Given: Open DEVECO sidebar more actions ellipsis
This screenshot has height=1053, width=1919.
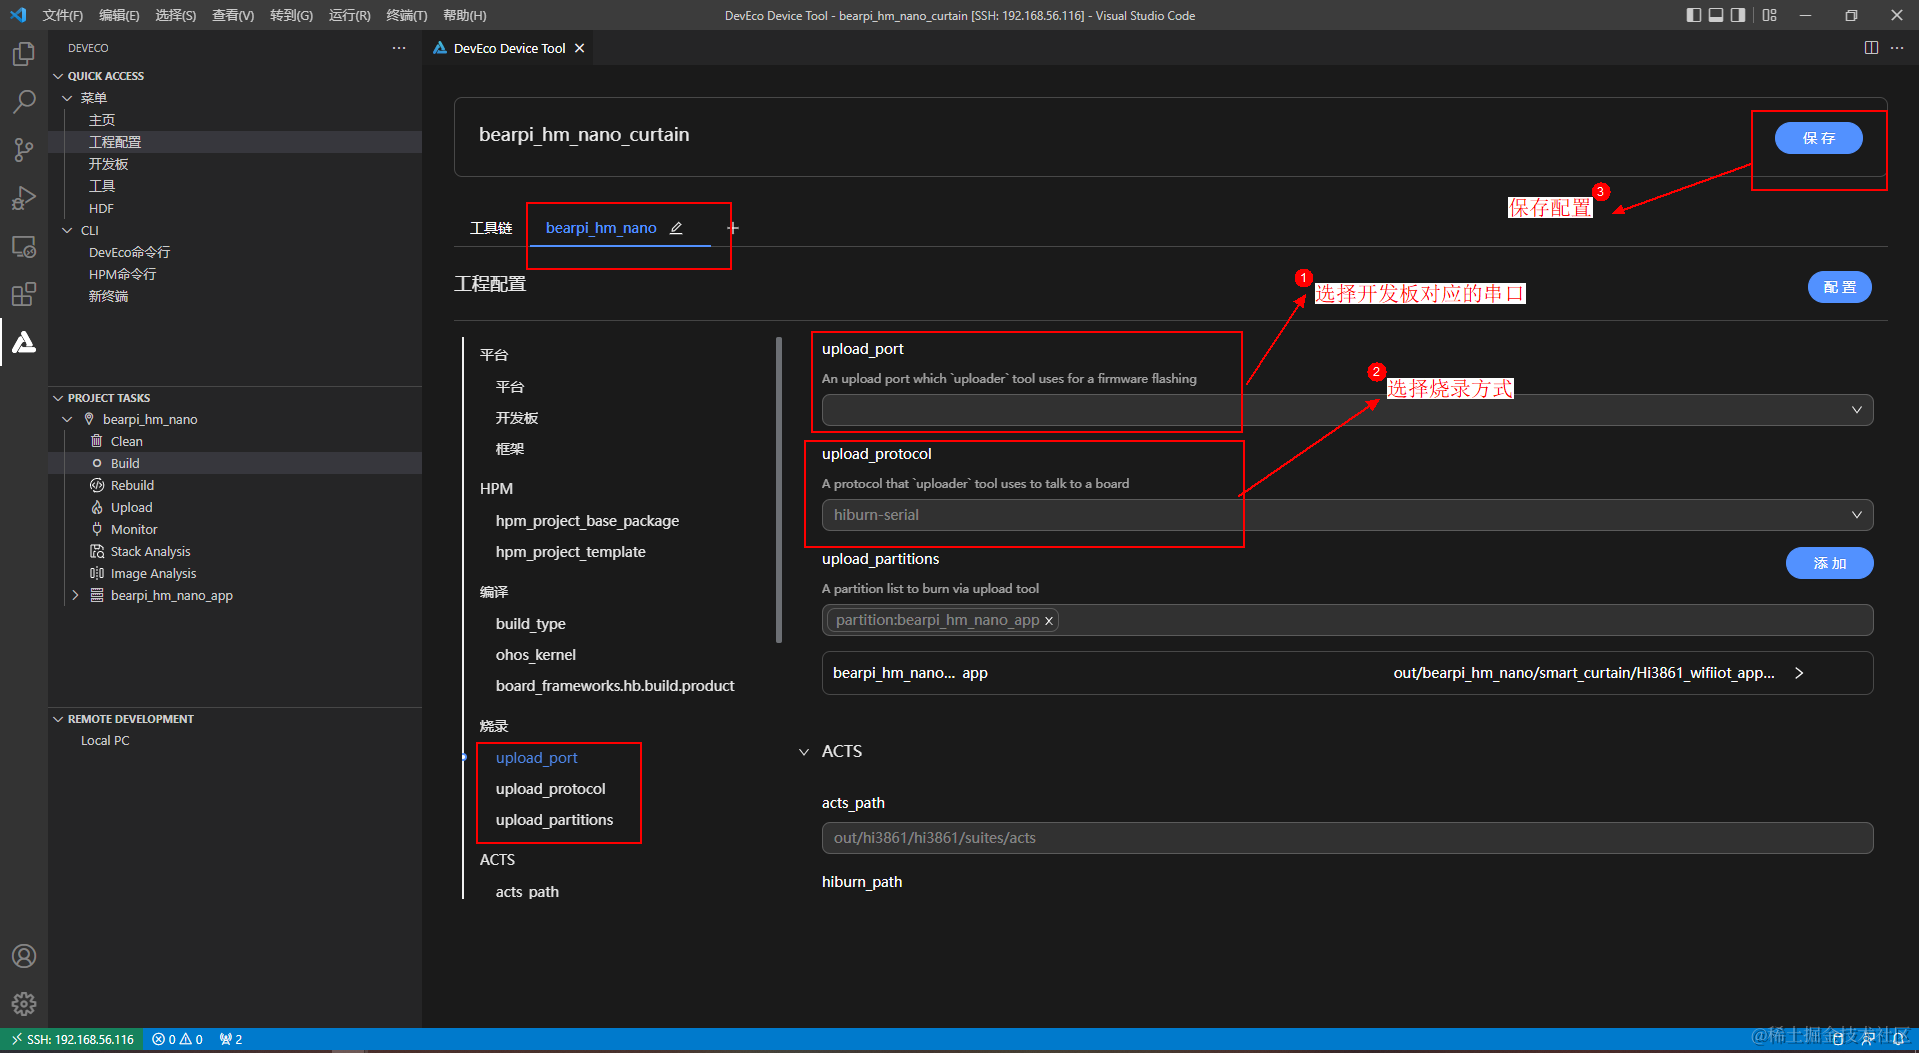Looking at the screenshot, I should tap(399, 48).
